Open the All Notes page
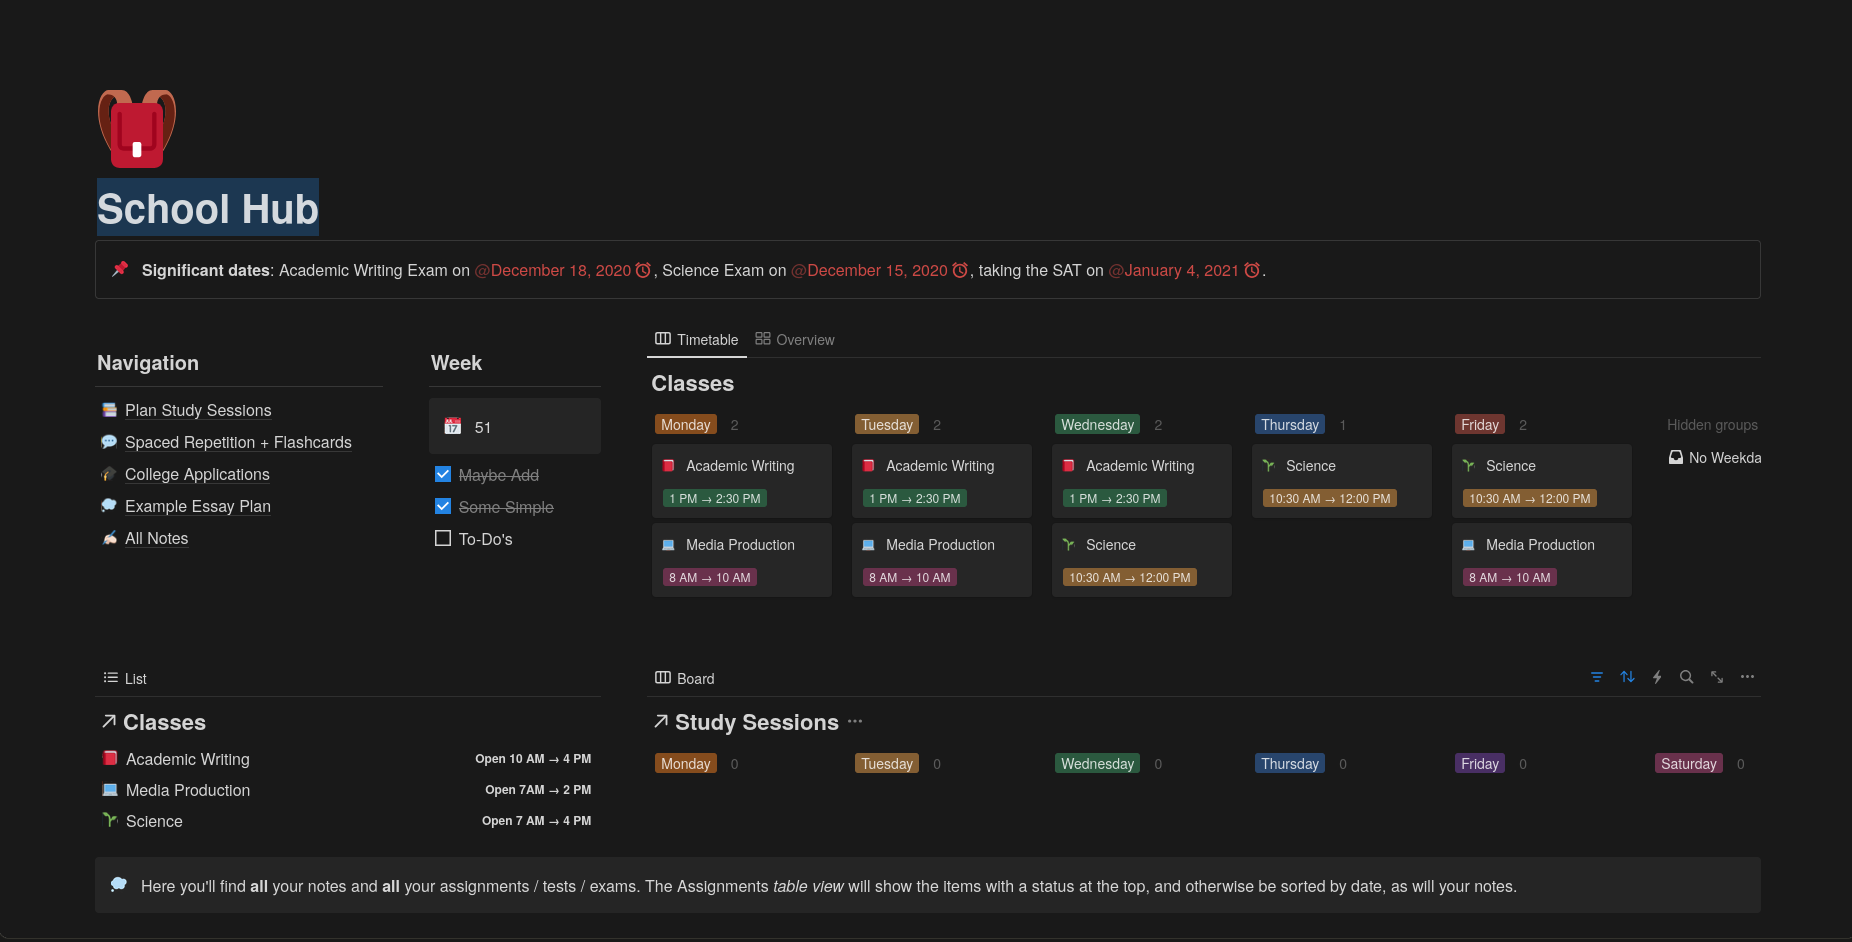This screenshot has height=942, width=1852. [156, 538]
